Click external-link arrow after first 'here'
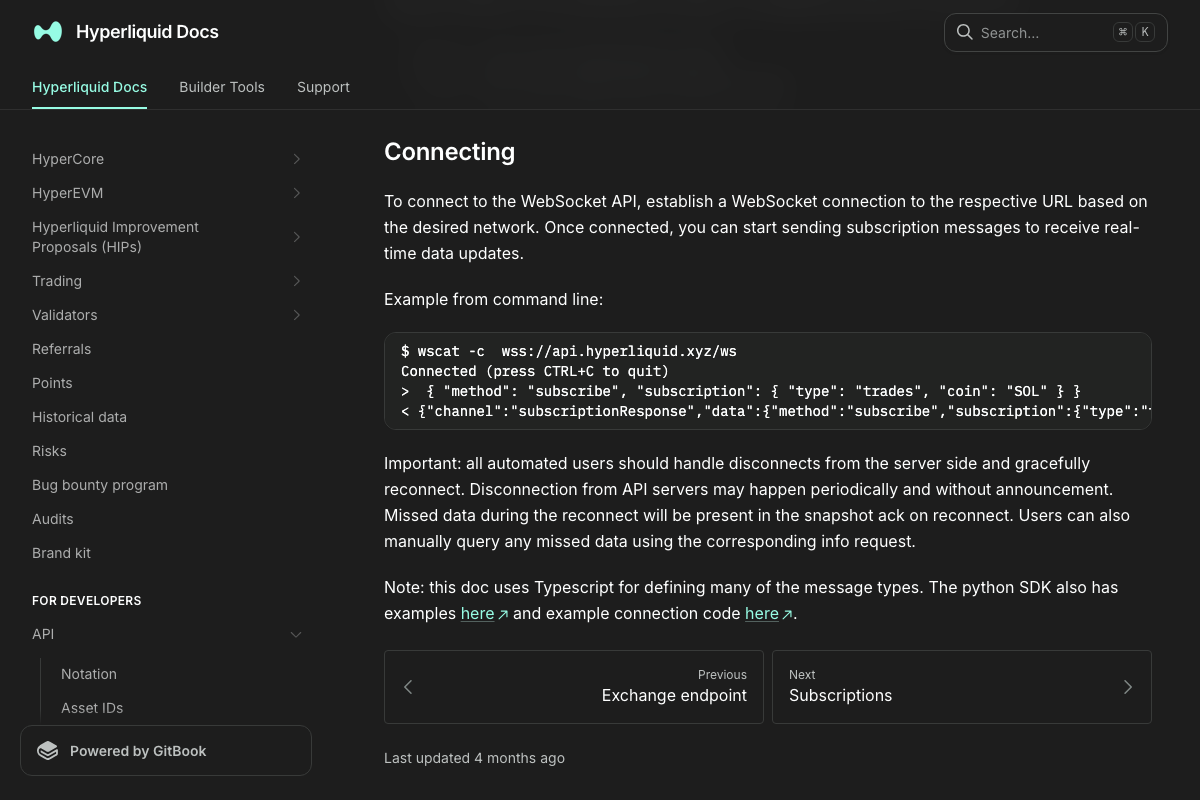Viewport: 1200px width, 800px height. (503, 614)
